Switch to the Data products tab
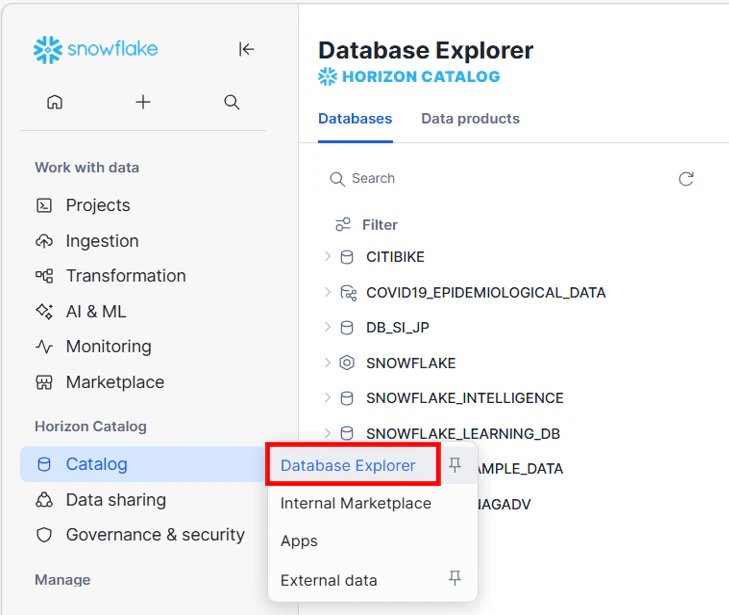This screenshot has width=729, height=615. click(x=471, y=119)
